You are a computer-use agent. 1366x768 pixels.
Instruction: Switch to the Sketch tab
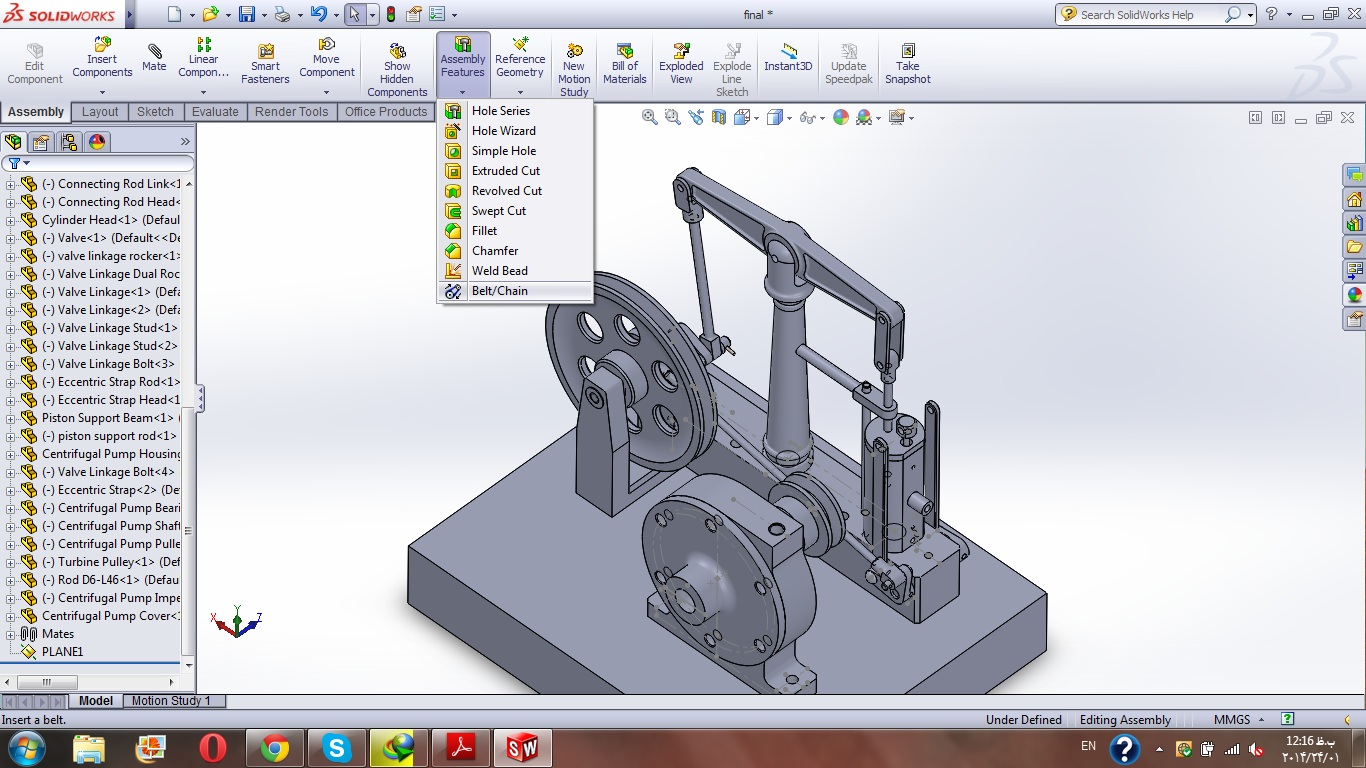(155, 112)
